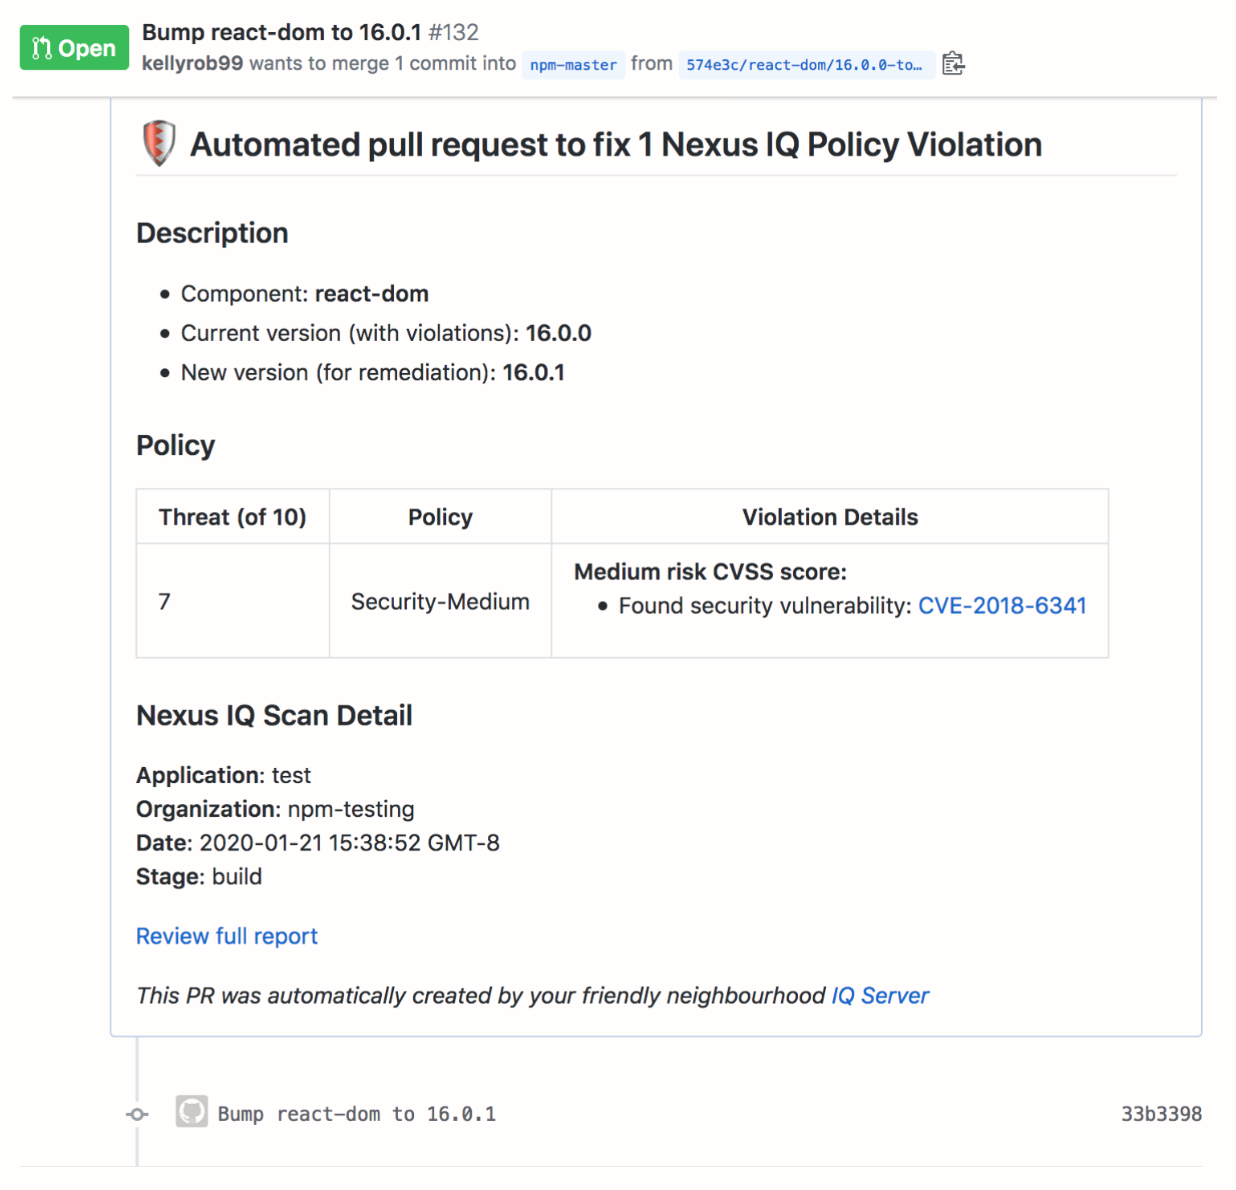
Task: Click the Automated pull request heading text
Action: pos(615,145)
